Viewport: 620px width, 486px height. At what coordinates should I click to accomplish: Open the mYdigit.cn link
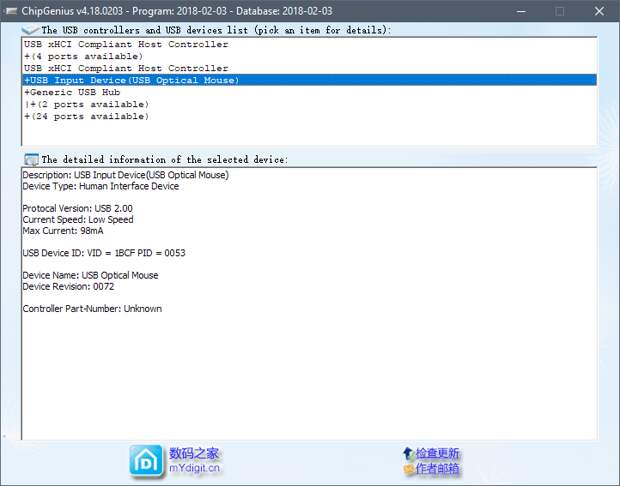click(194, 468)
